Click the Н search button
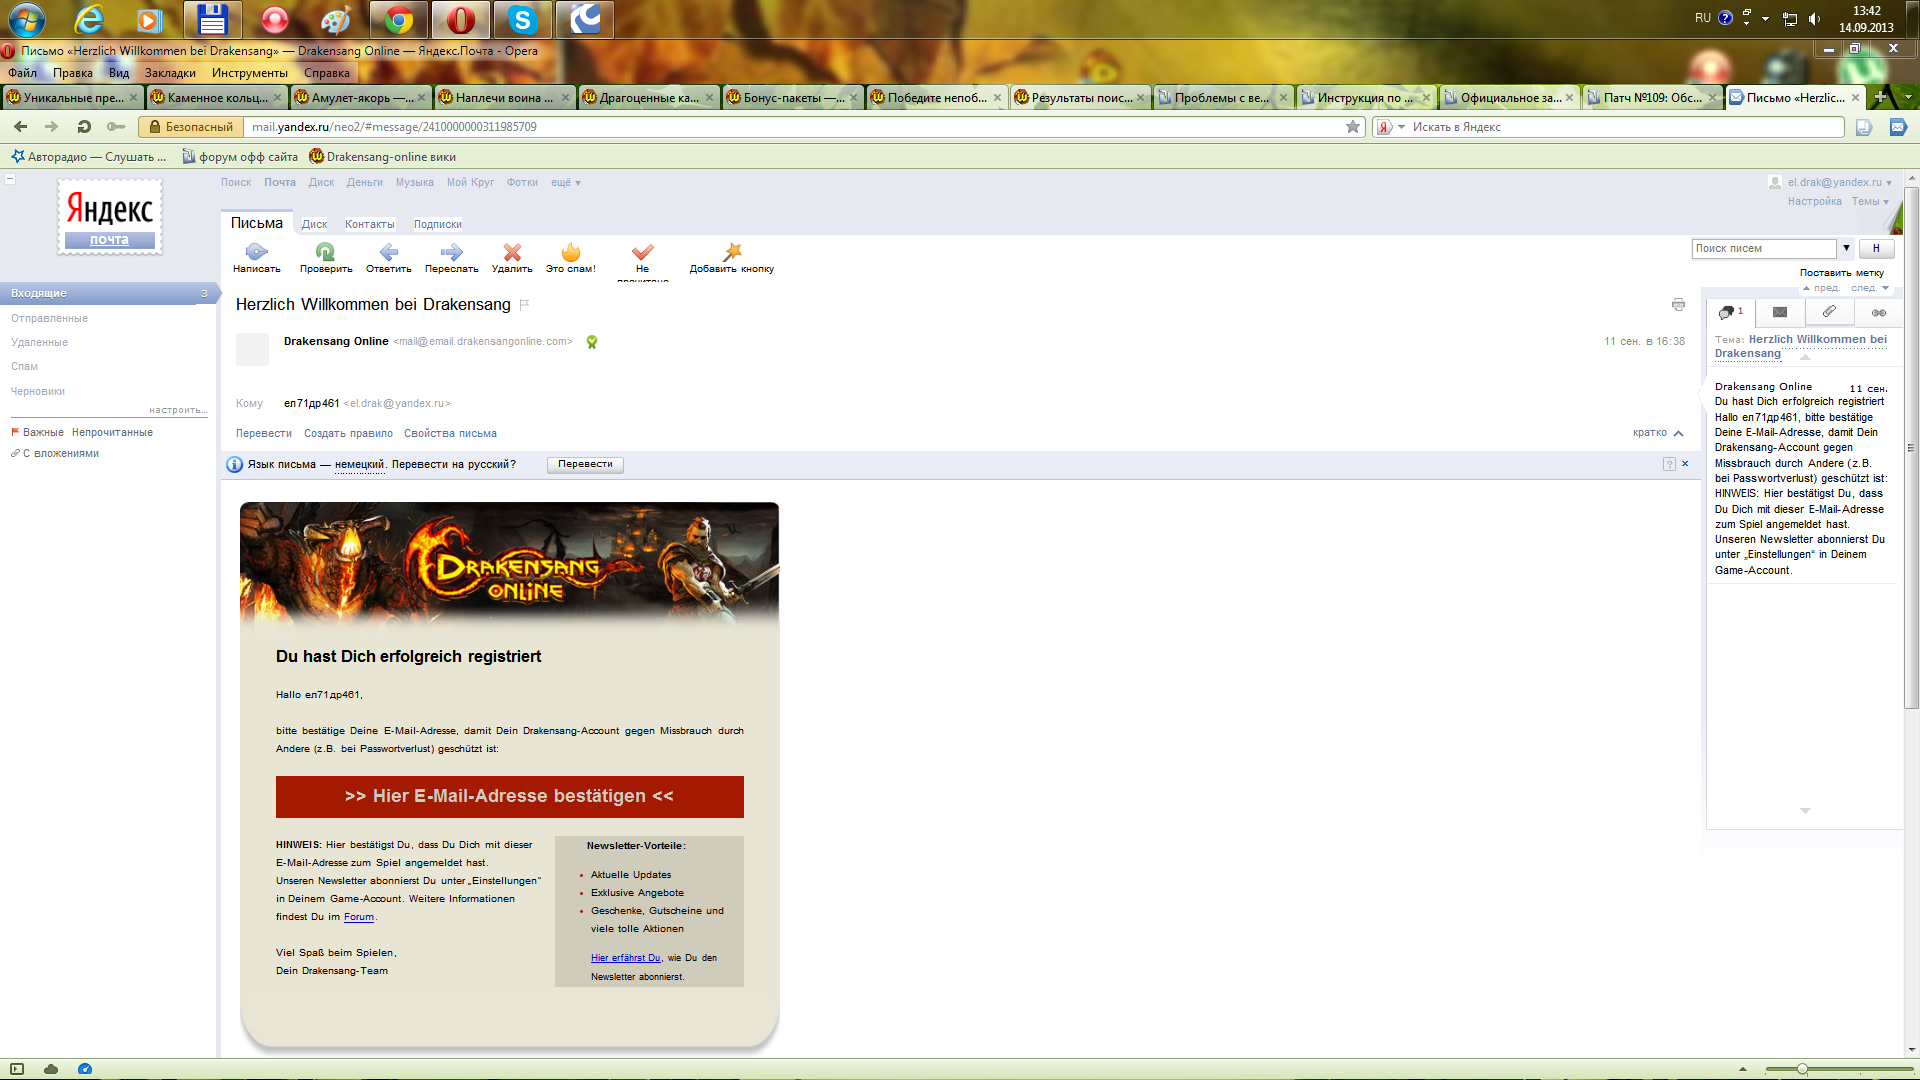Screen dimensions: 1920x1080 click(1876, 248)
